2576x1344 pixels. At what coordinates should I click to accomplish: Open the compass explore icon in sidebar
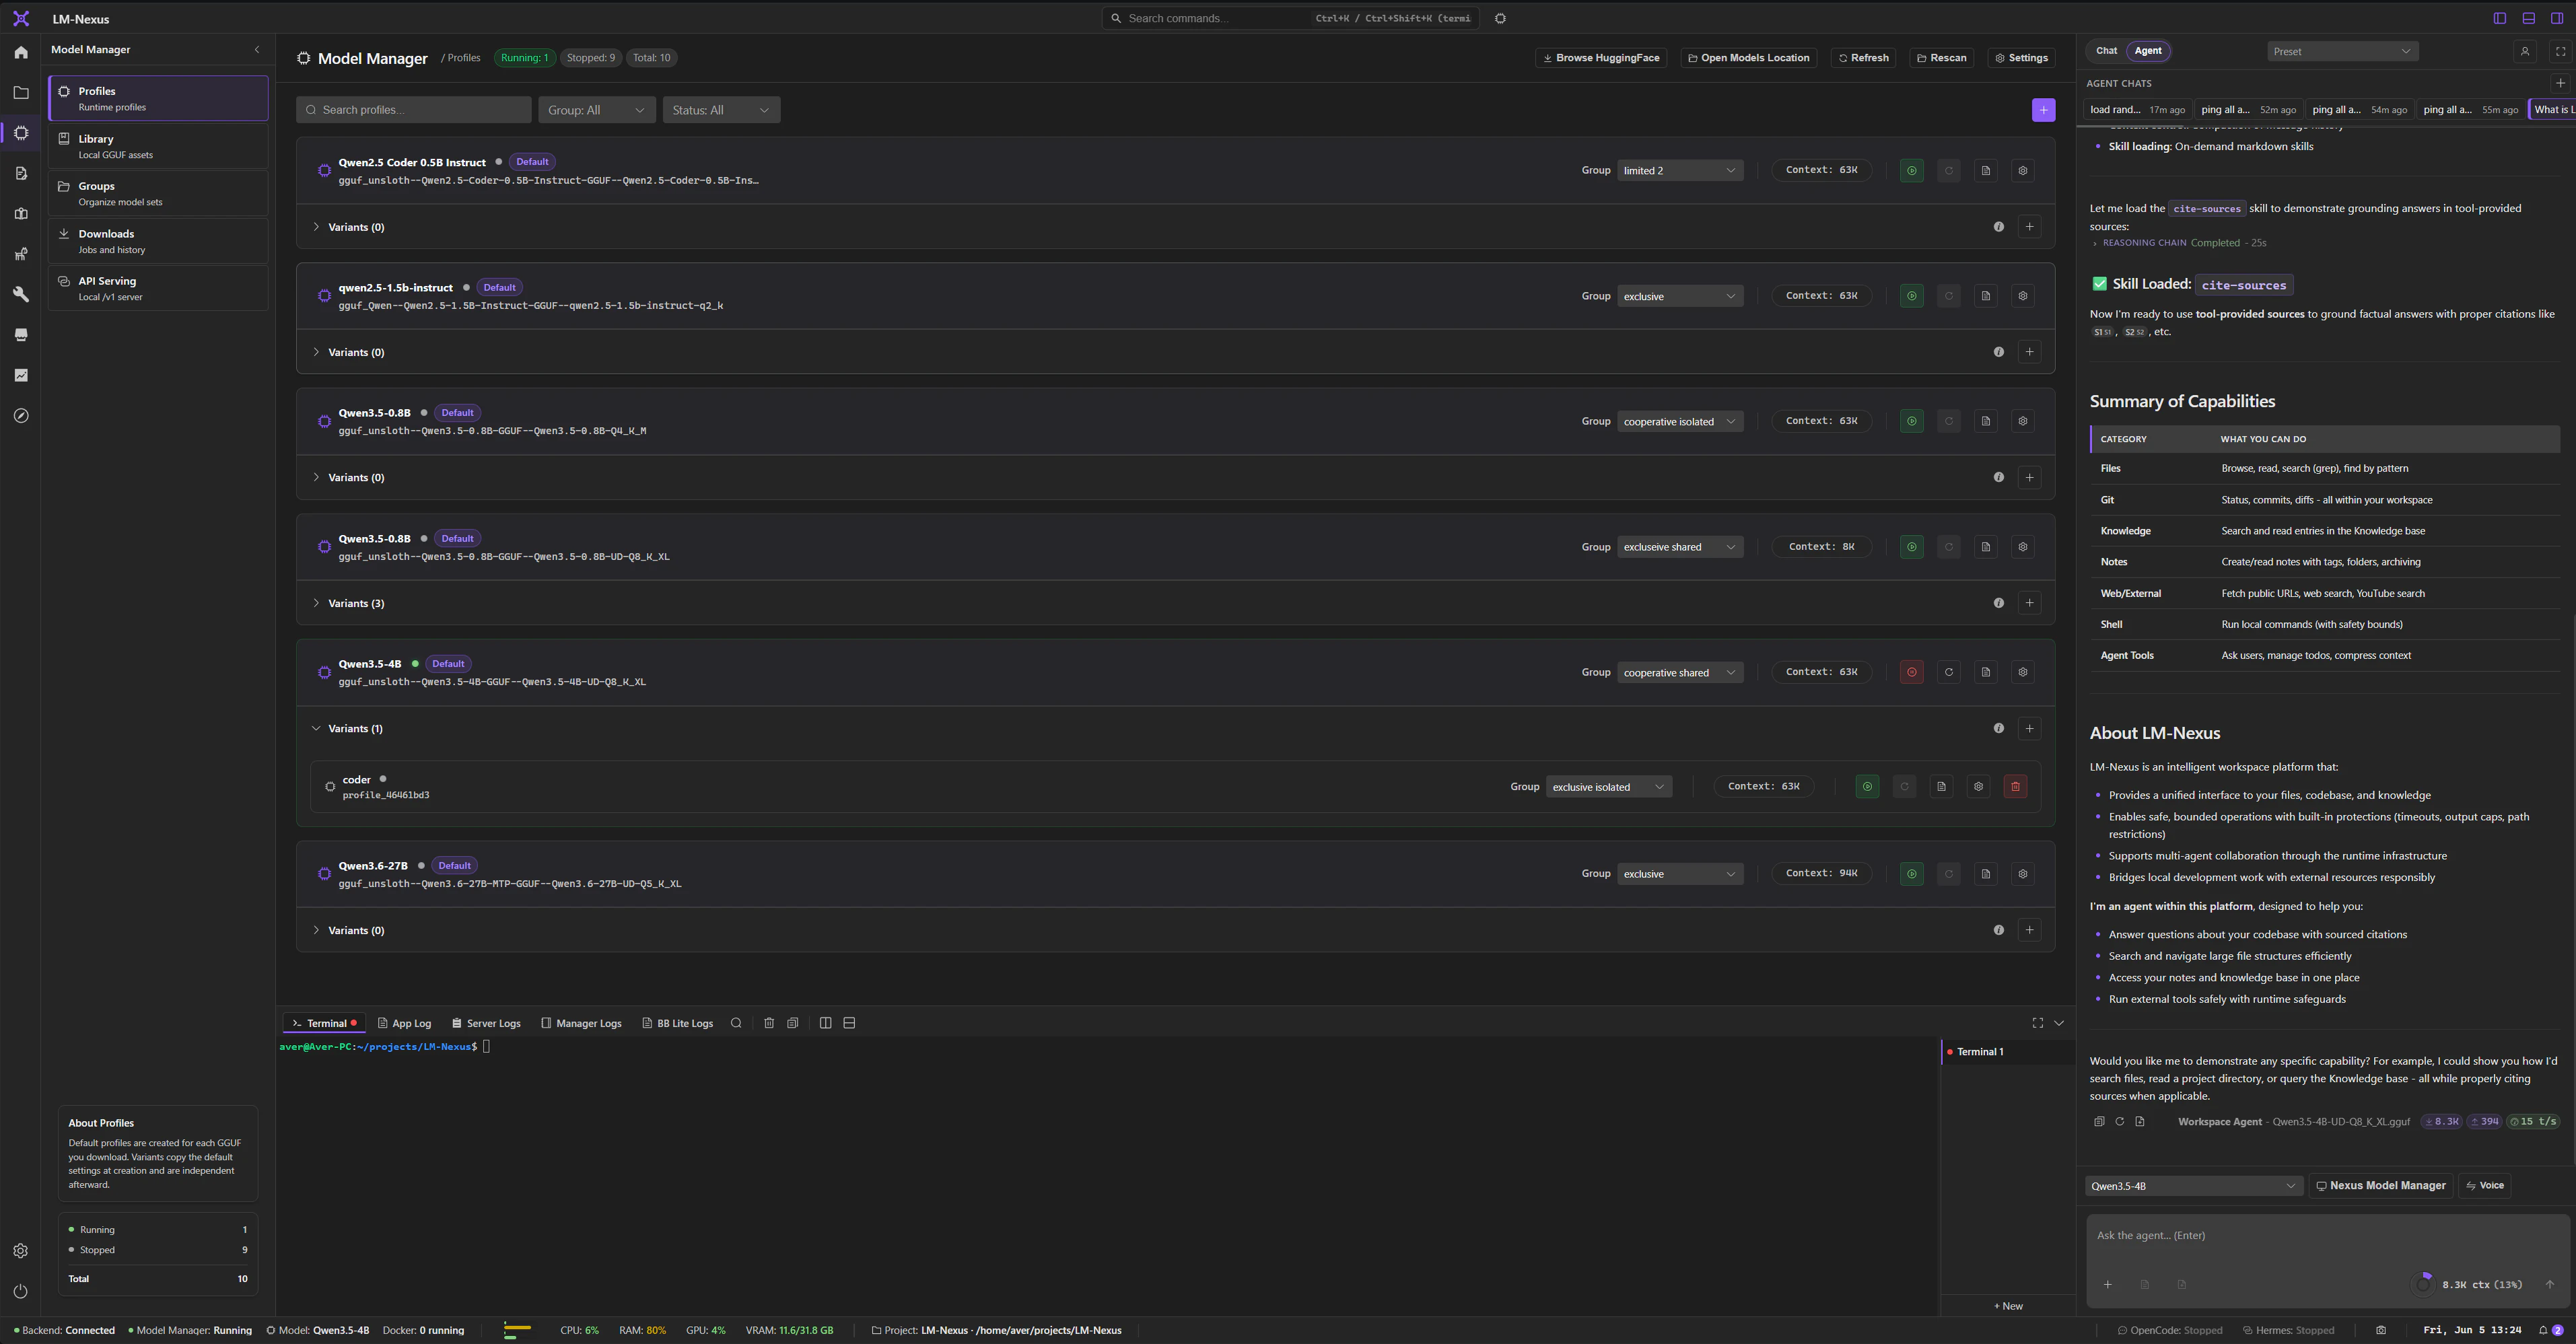(x=21, y=415)
